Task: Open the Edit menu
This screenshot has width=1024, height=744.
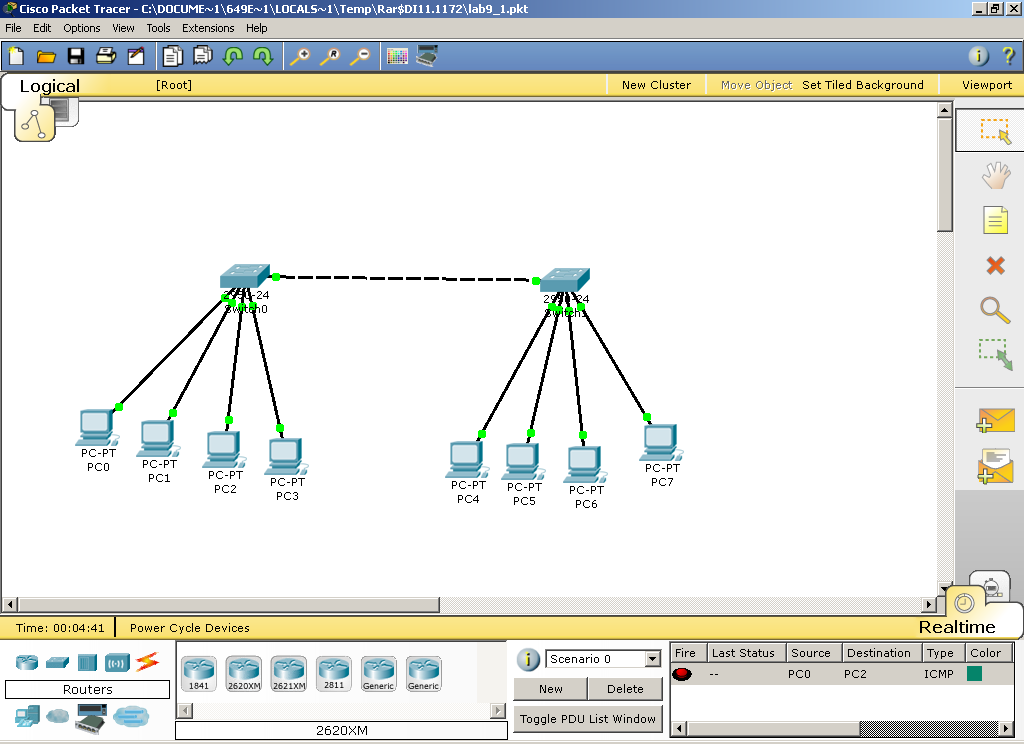Action: [x=42, y=28]
